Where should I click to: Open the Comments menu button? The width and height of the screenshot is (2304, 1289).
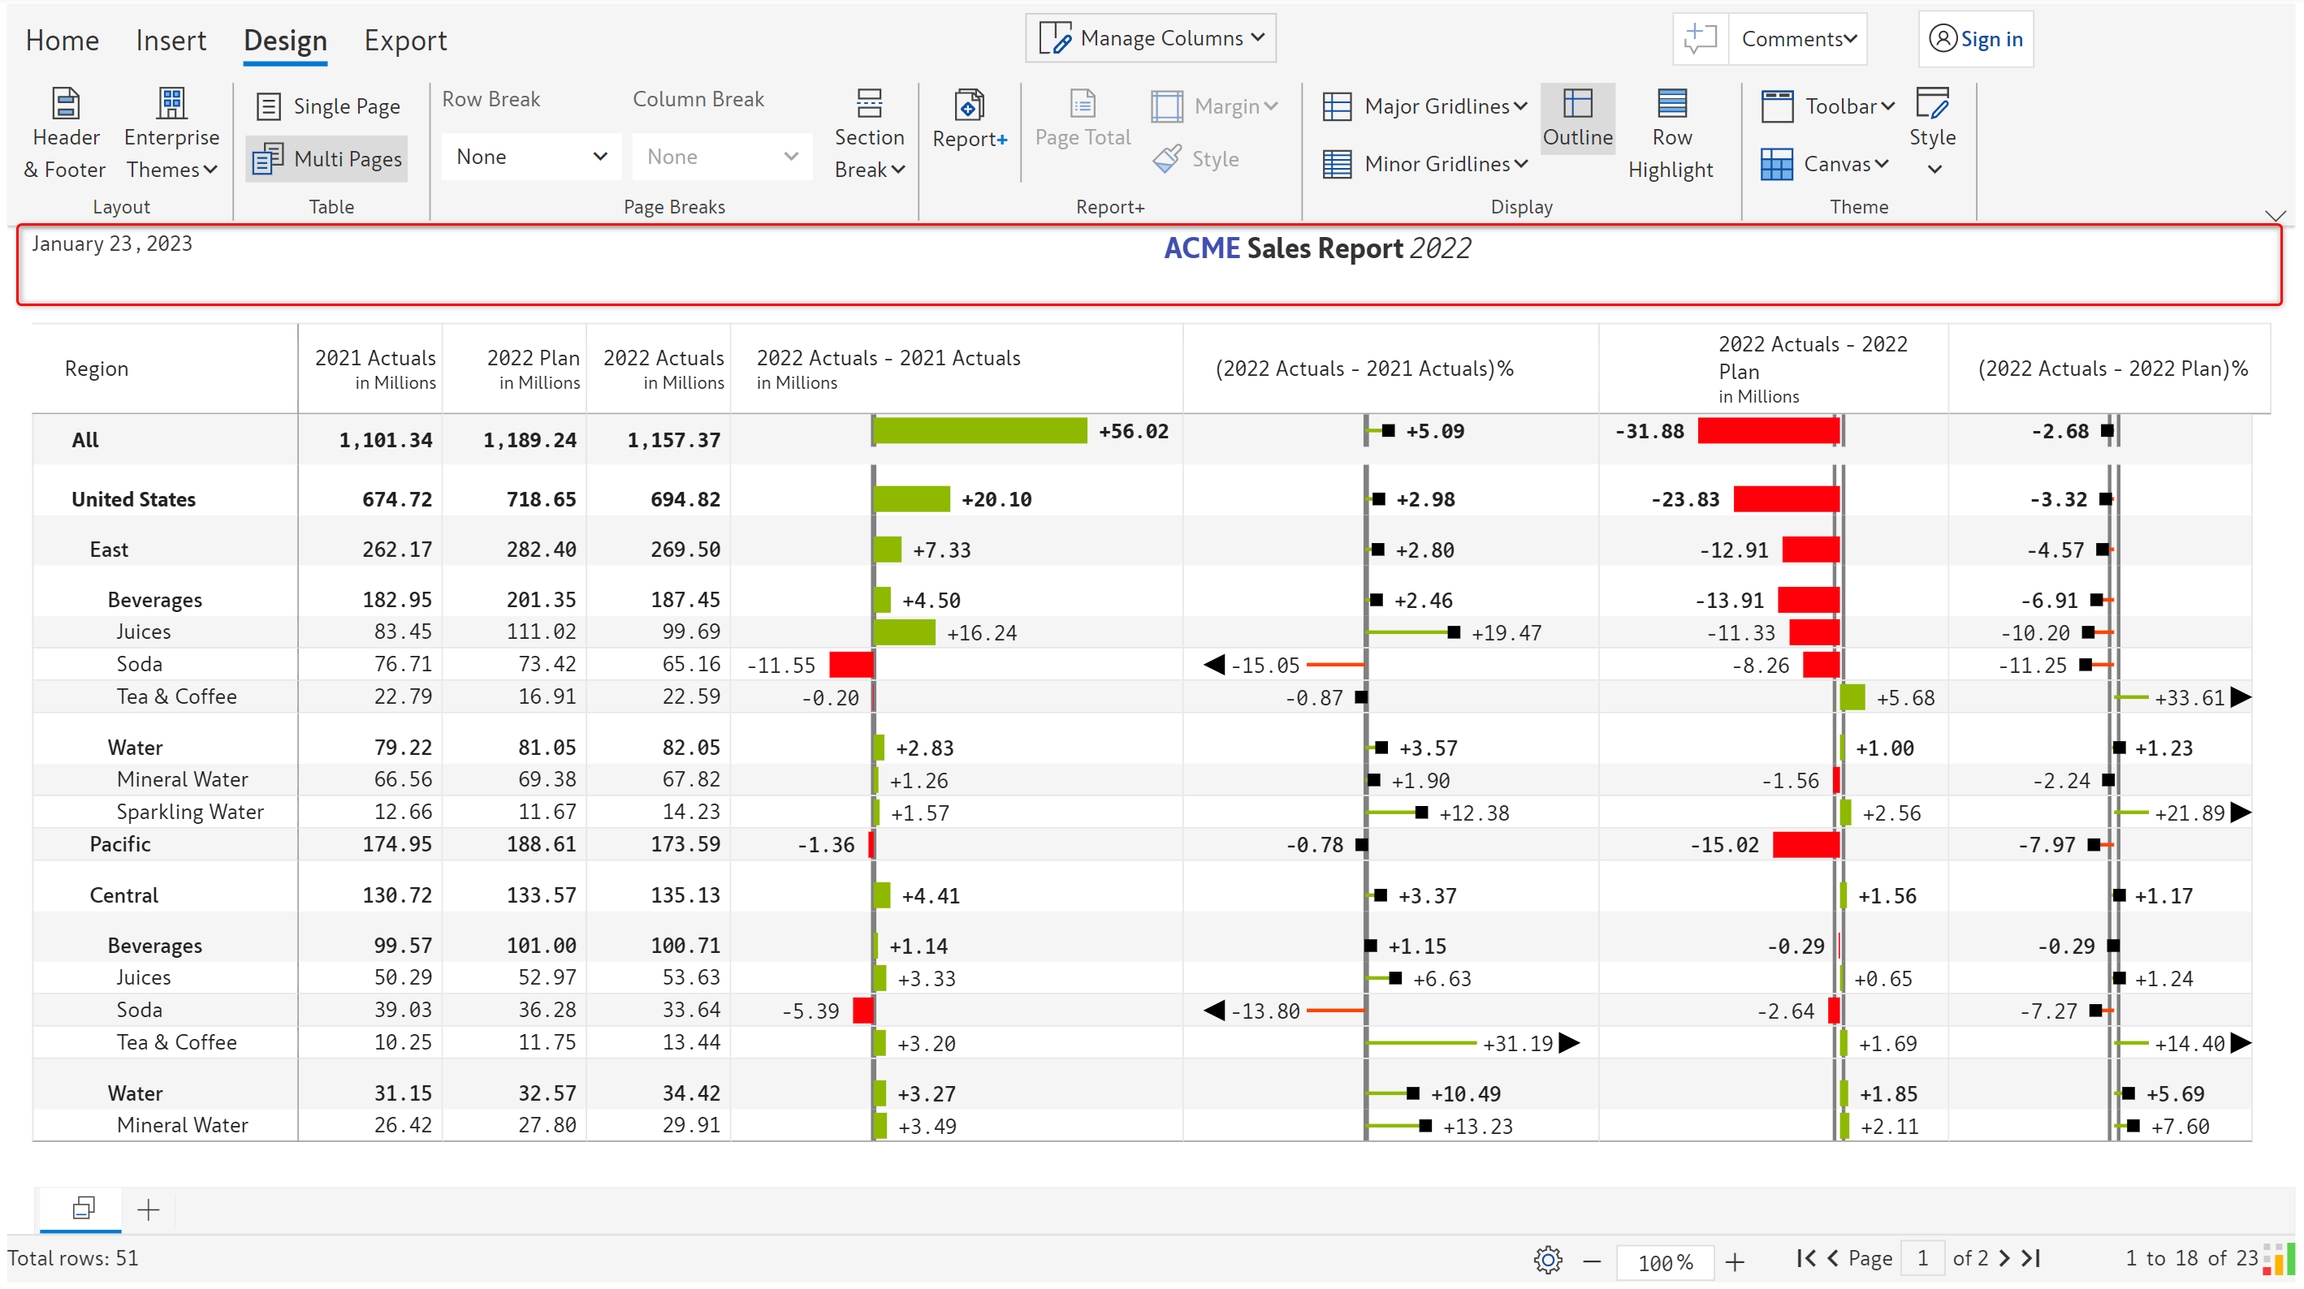pos(1798,39)
